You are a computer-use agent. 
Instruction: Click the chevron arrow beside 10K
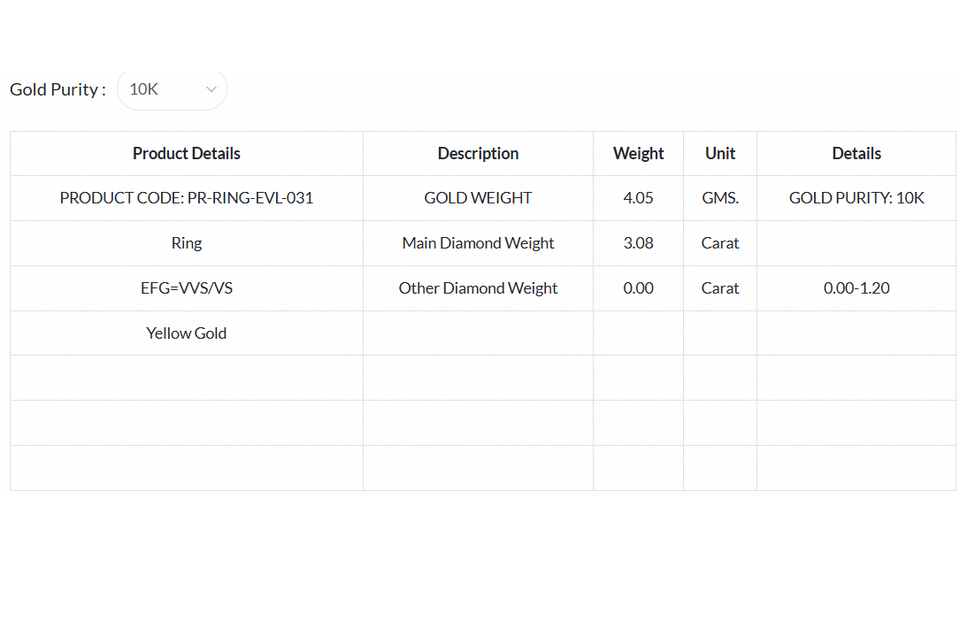coord(211,89)
